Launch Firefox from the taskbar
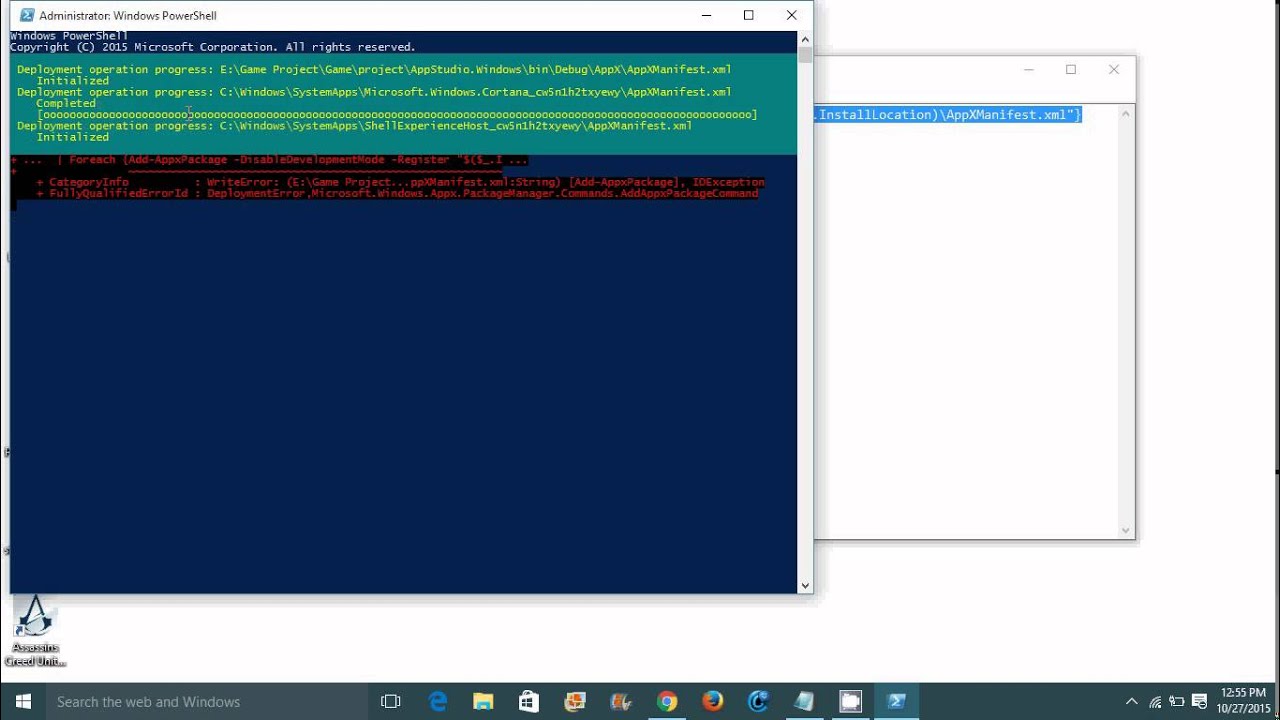 point(713,702)
